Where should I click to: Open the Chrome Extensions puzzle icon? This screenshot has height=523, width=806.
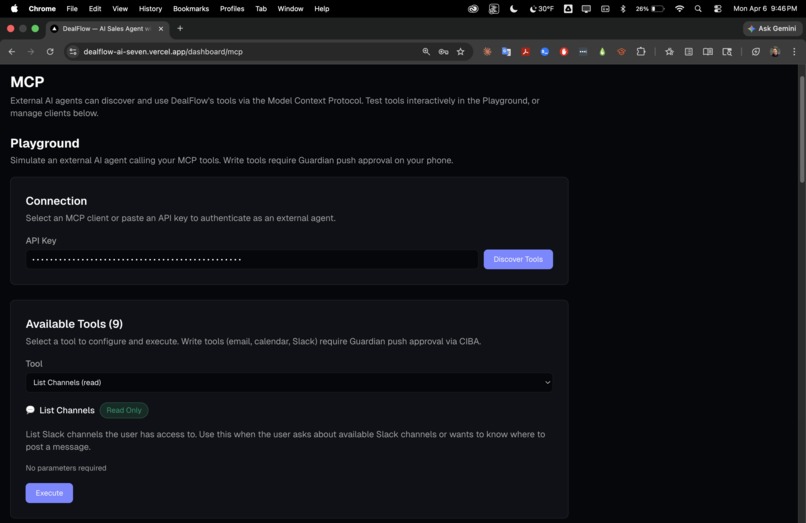pos(640,51)
